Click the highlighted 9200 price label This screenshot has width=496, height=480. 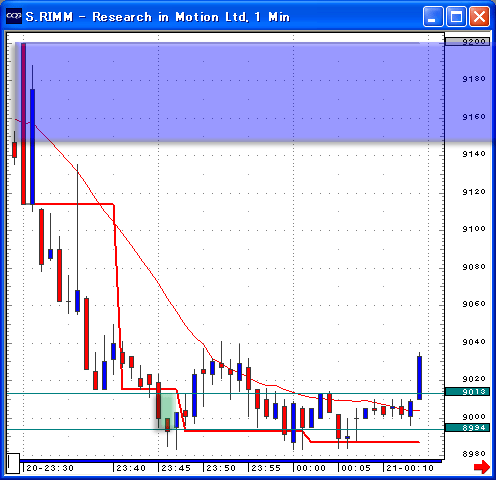tap(467, 42)
